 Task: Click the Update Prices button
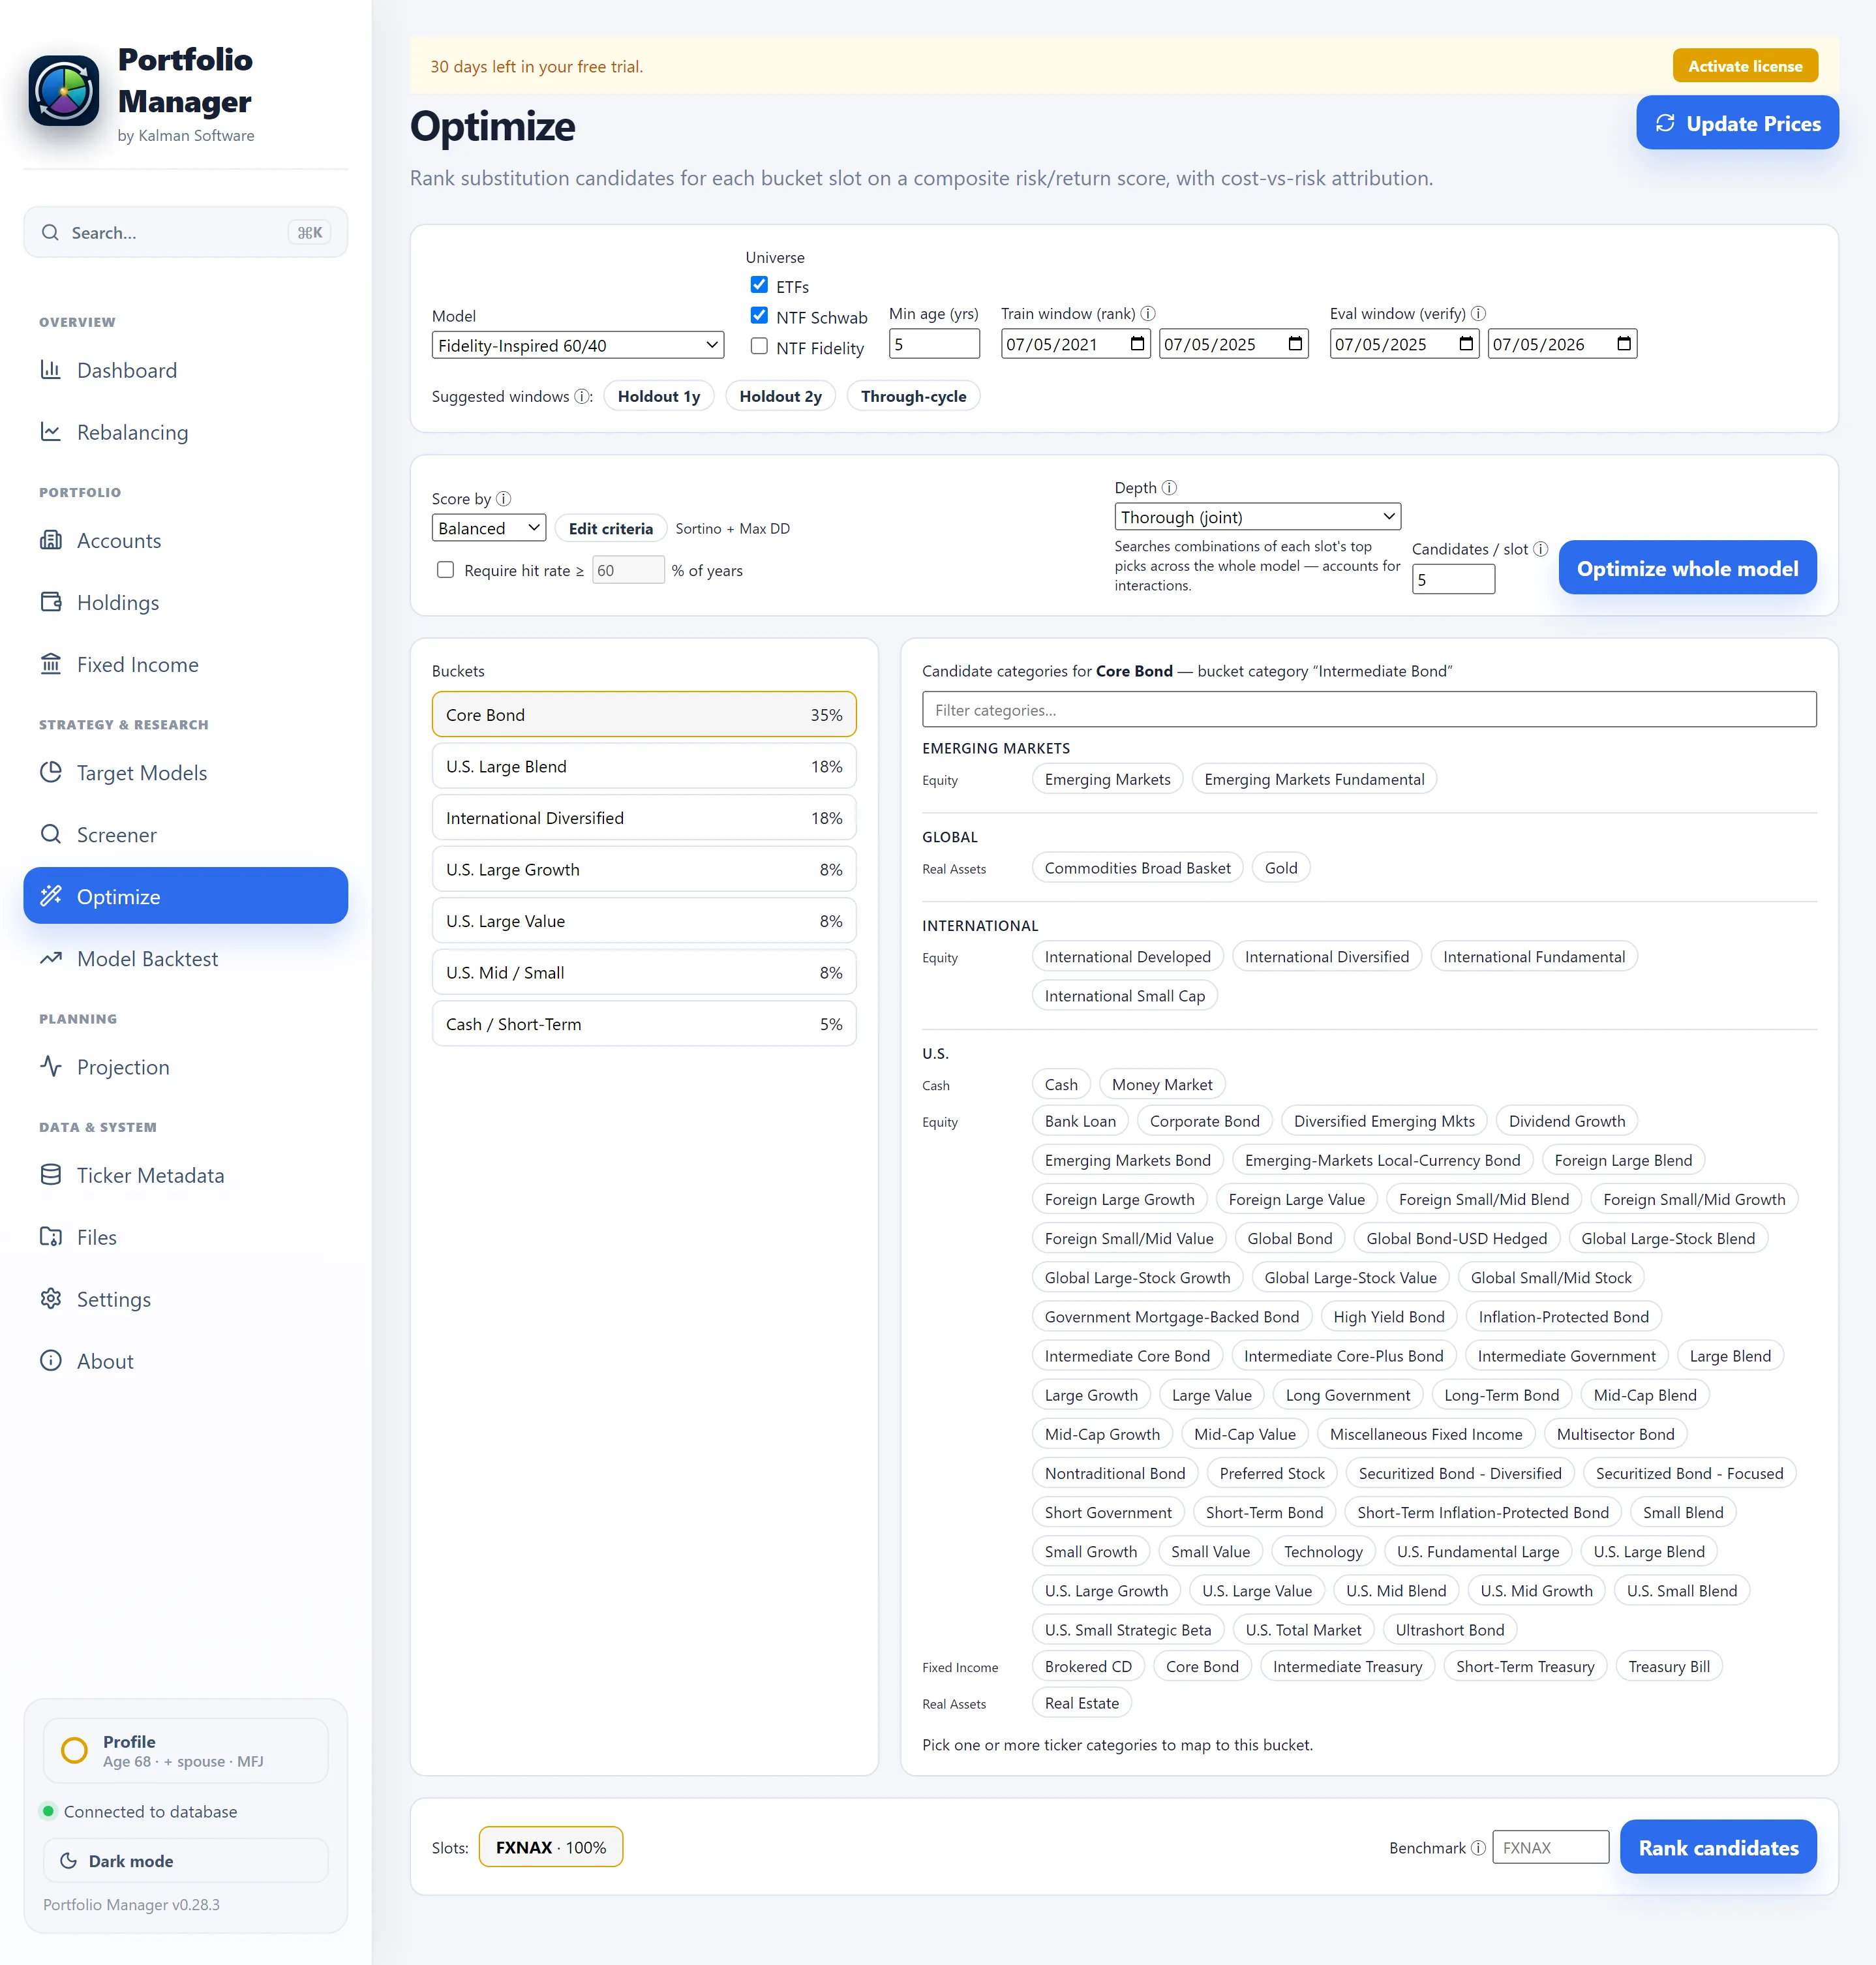[x=1737, y=123]
